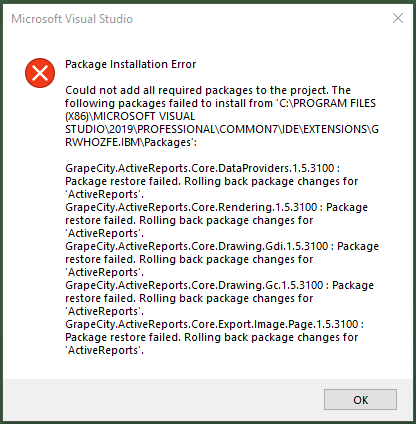Screen dimensions: 416x424
Task: Click the RWHOZFE.IBM\Packages text
Action: 131,142
